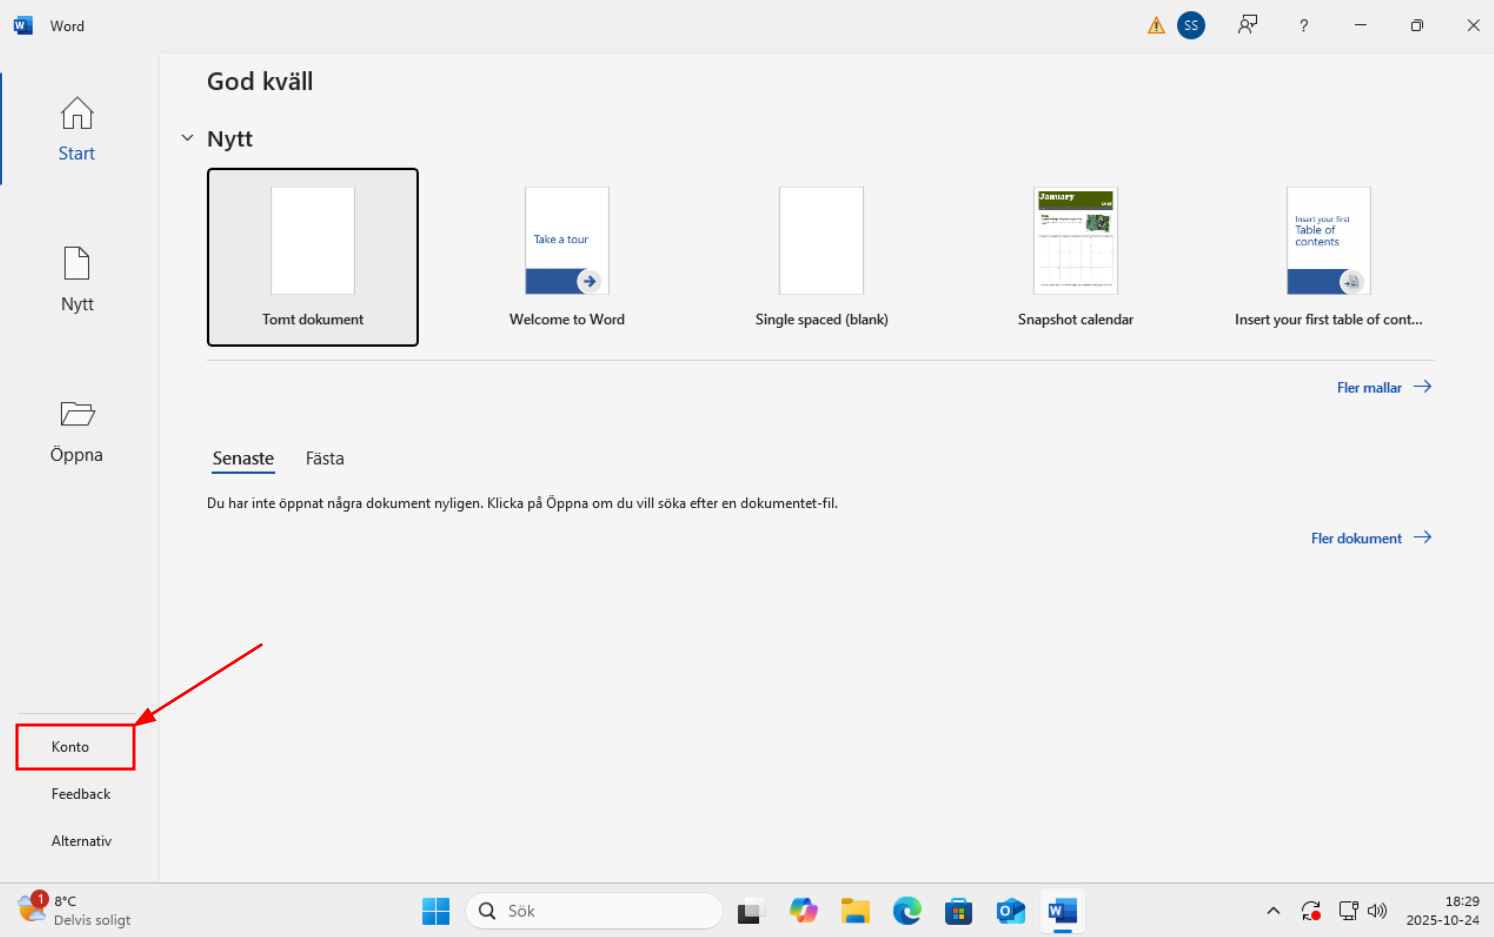Click the yellow warning triangle icon
Image resolution: width=1494 pixels, height=937 pixels.
tap(1156, 26)
